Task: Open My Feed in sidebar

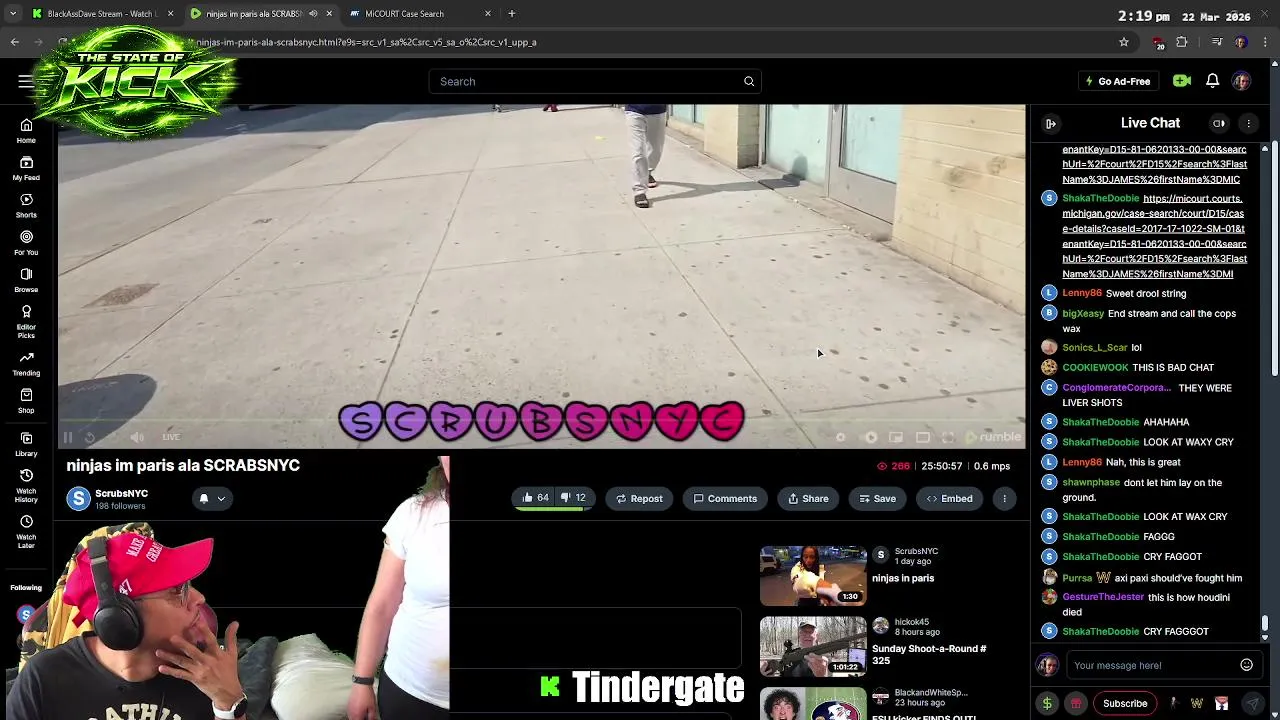Action: pos(26,168)
